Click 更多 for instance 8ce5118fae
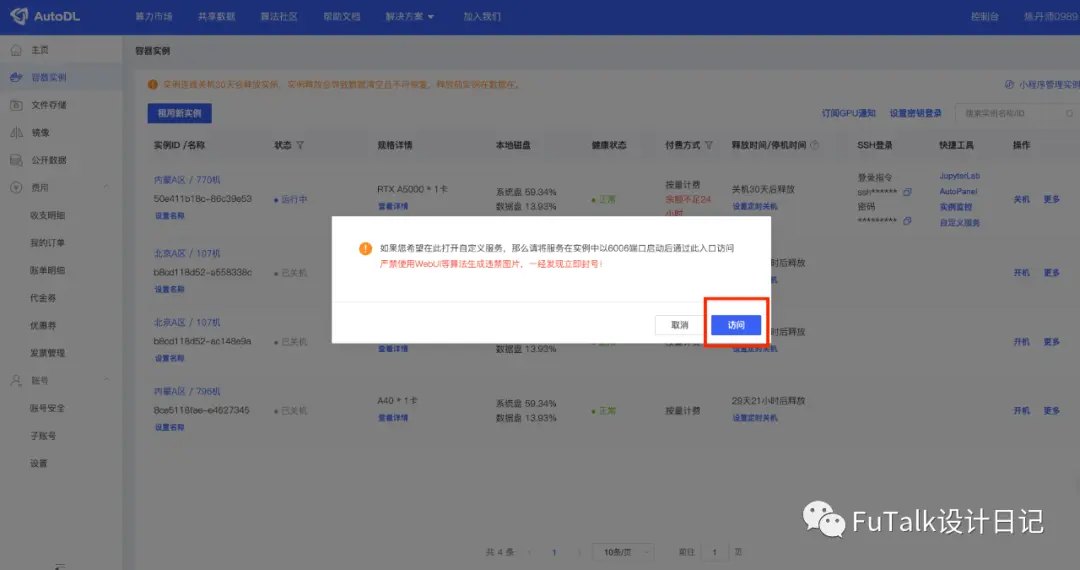 point(1051,410)
